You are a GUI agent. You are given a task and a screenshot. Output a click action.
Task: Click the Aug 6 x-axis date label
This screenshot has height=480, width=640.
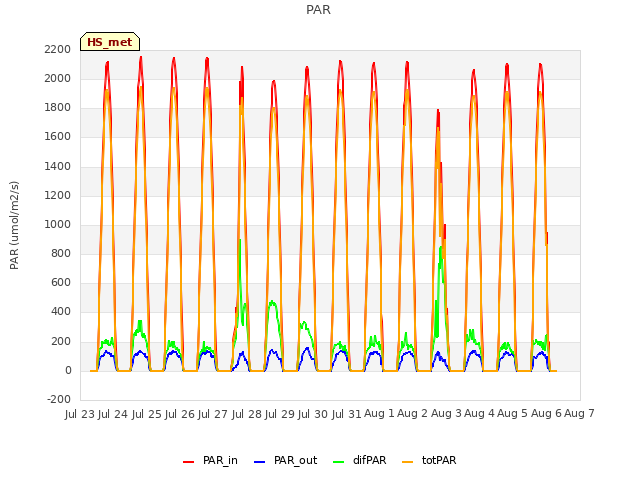pyautogui.click(x=546, y=414)
